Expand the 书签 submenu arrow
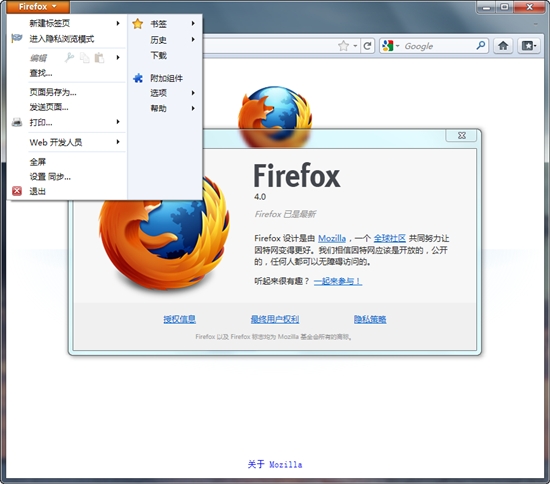550x484 pixels. [x=193, y=23]
